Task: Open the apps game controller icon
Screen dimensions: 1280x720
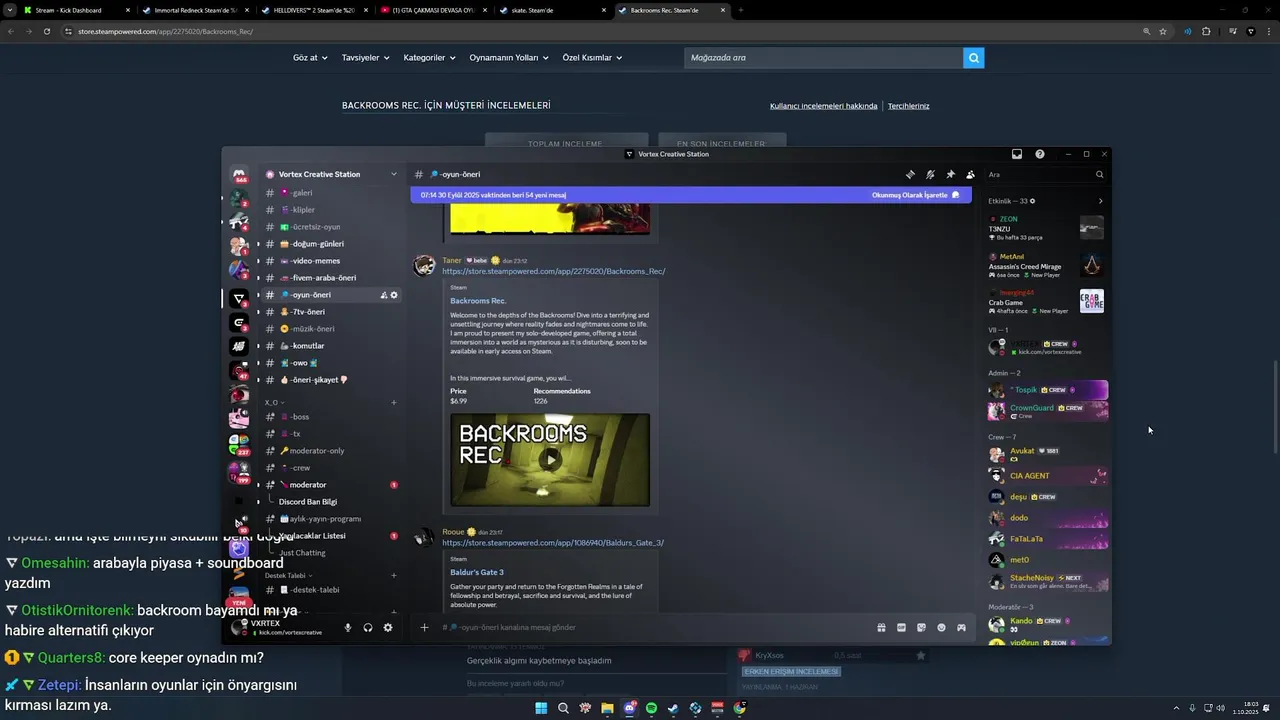Action: [961, 627]
